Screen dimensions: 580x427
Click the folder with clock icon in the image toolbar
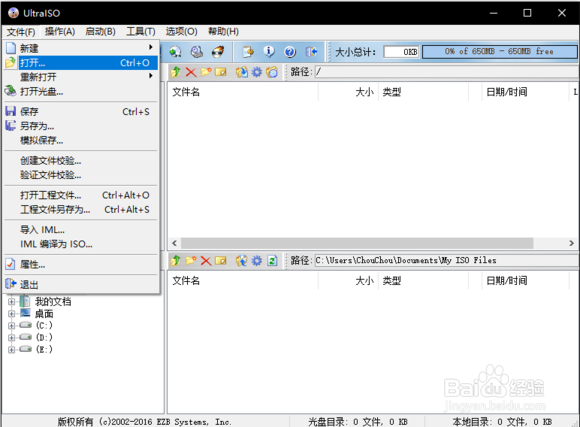[272, 72]
